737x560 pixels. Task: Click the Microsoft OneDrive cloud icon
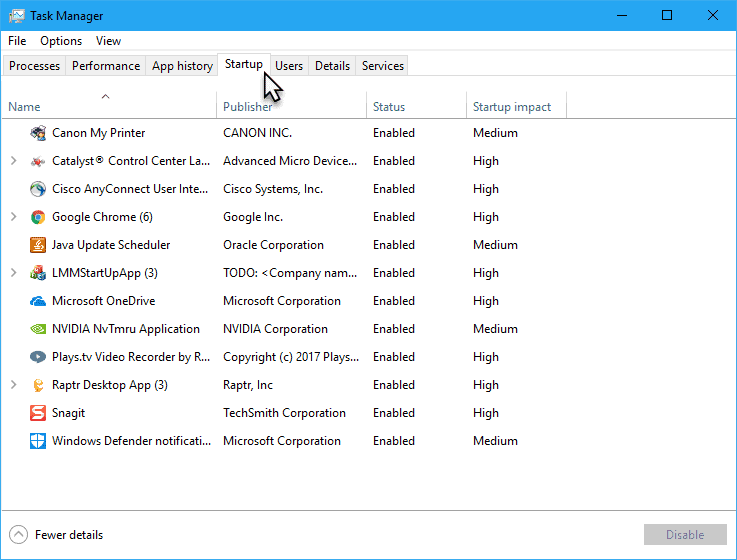pos(38,301)
